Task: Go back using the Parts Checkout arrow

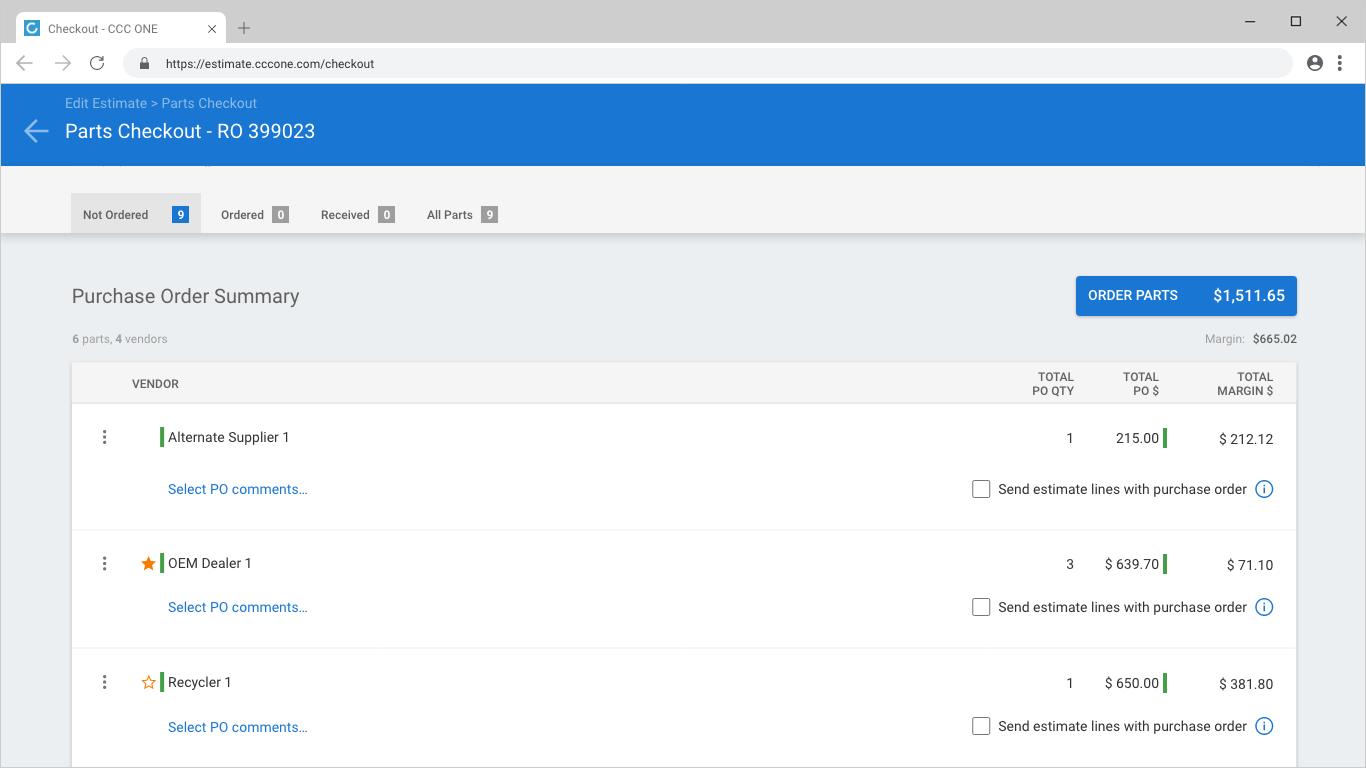Action: [x=36, y=131]
